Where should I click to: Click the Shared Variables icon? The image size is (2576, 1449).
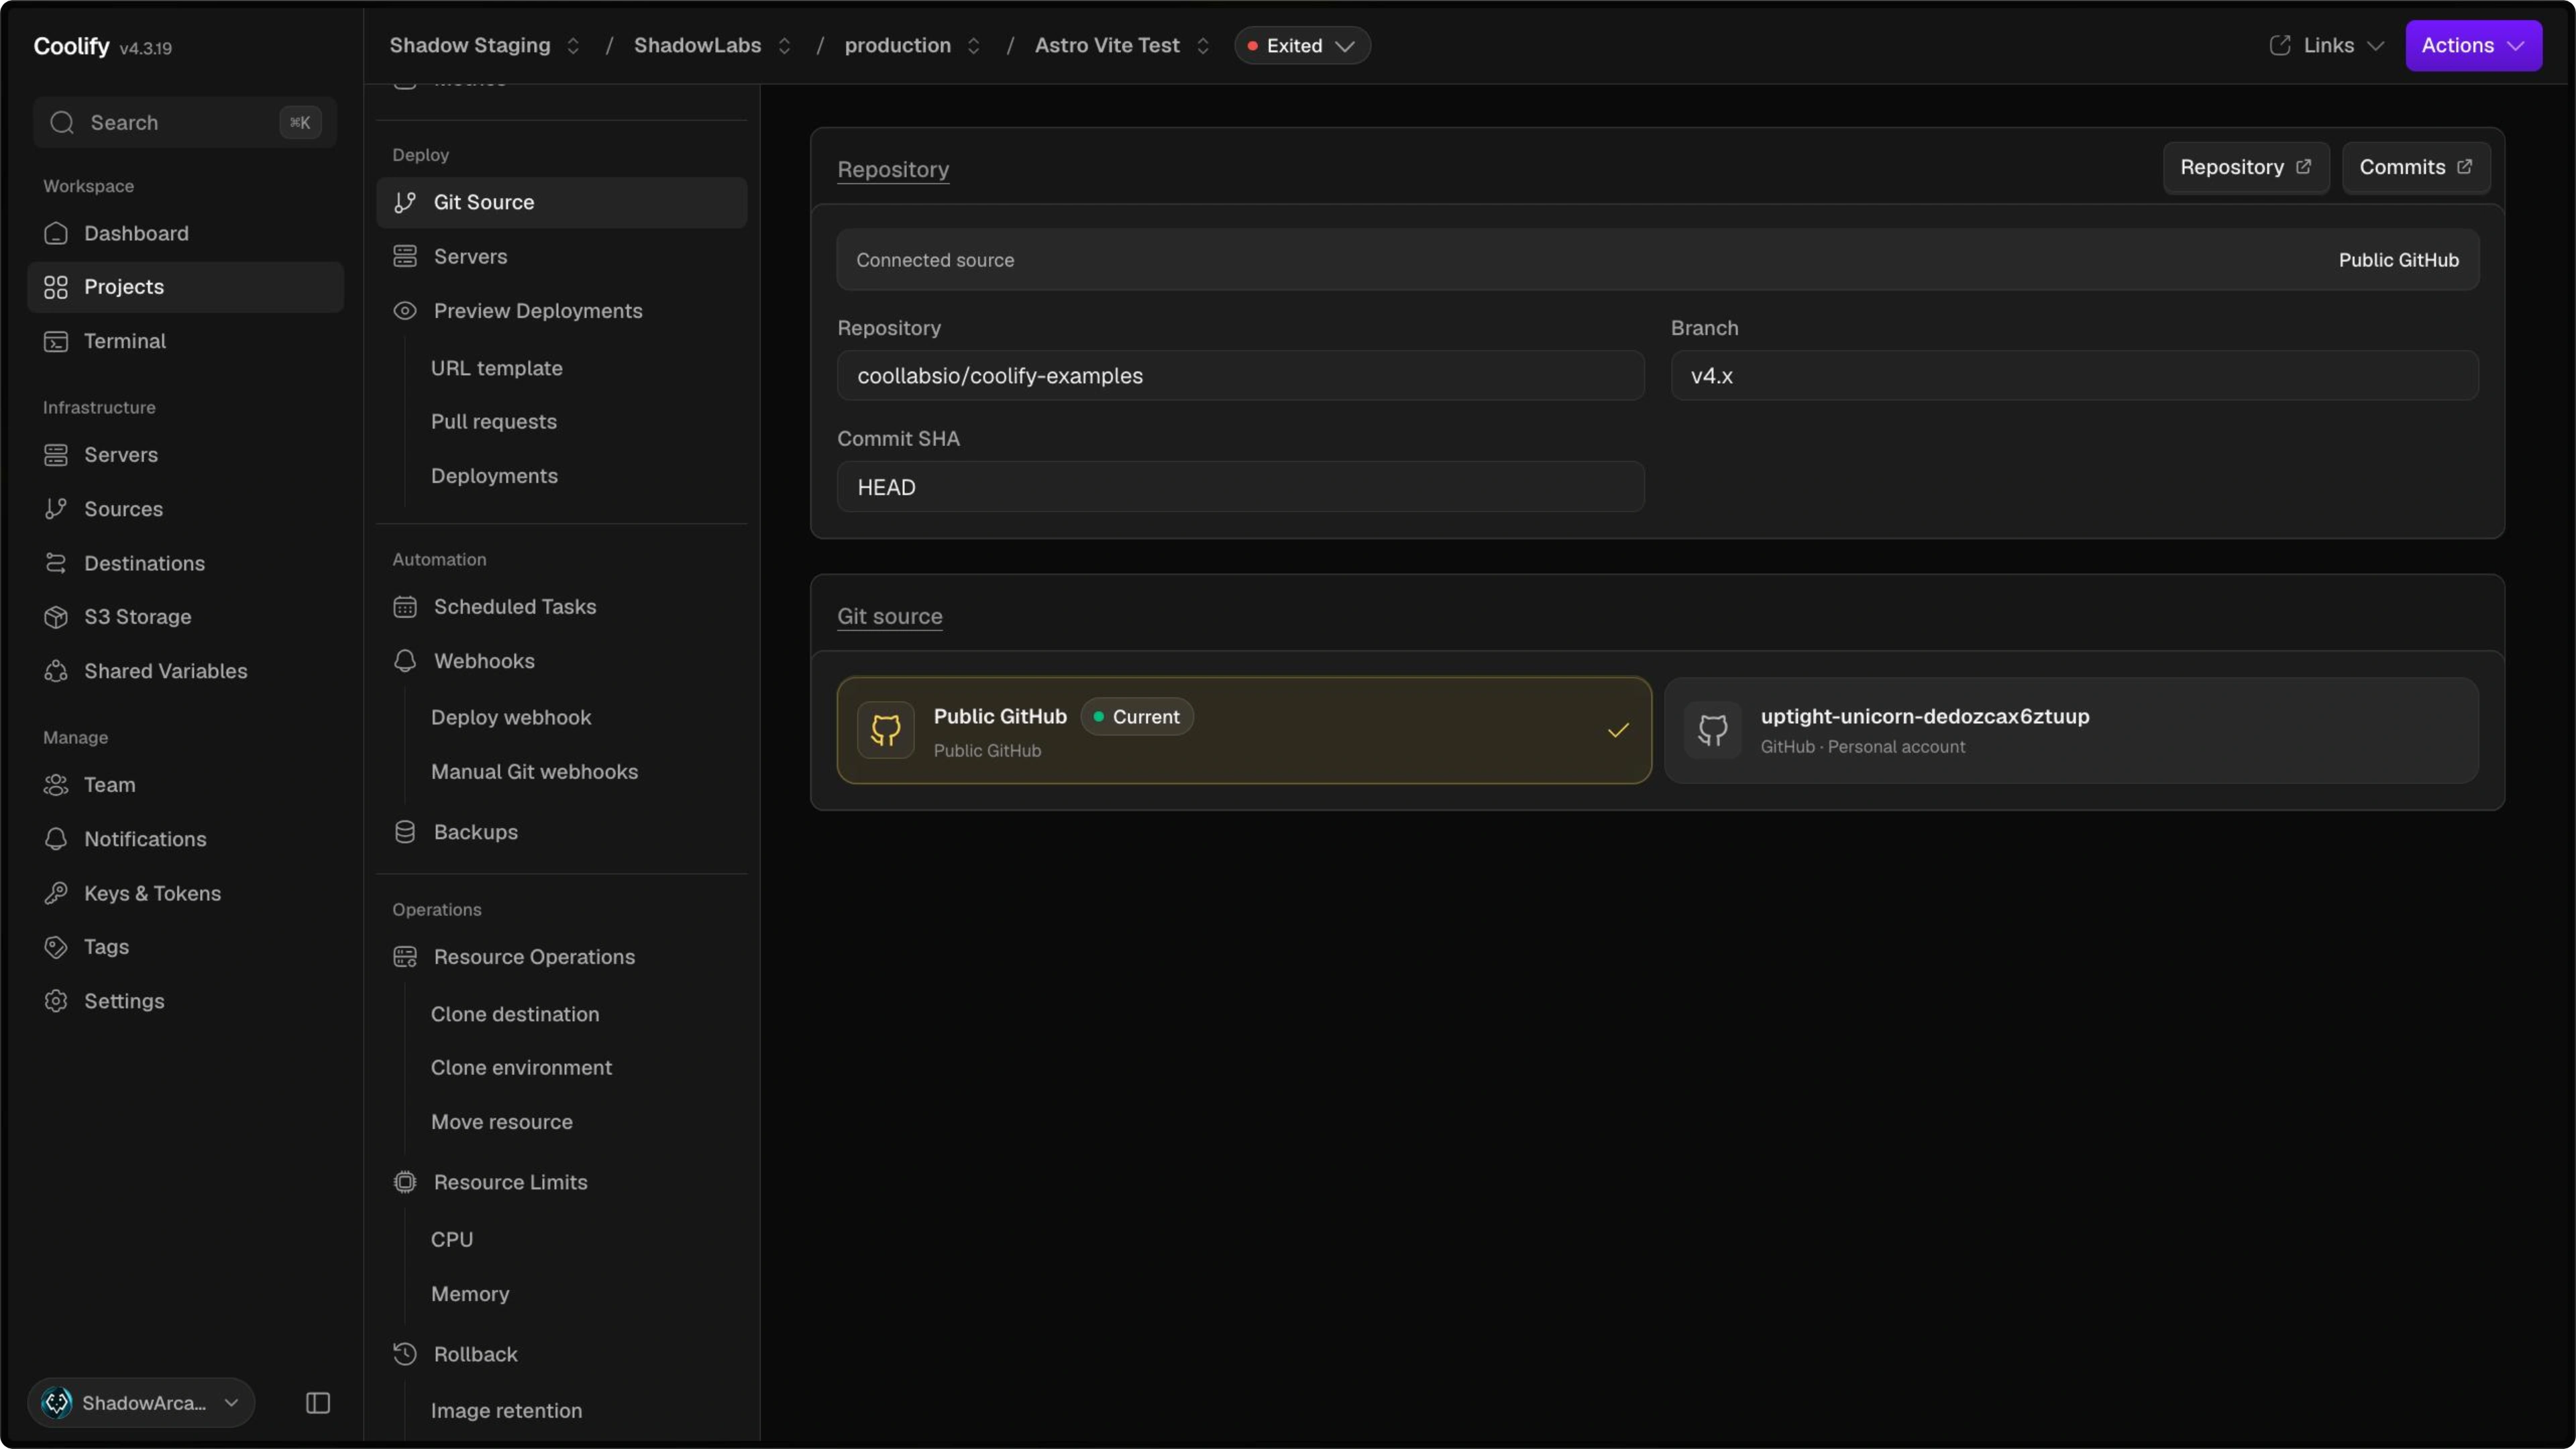[56, 671]
